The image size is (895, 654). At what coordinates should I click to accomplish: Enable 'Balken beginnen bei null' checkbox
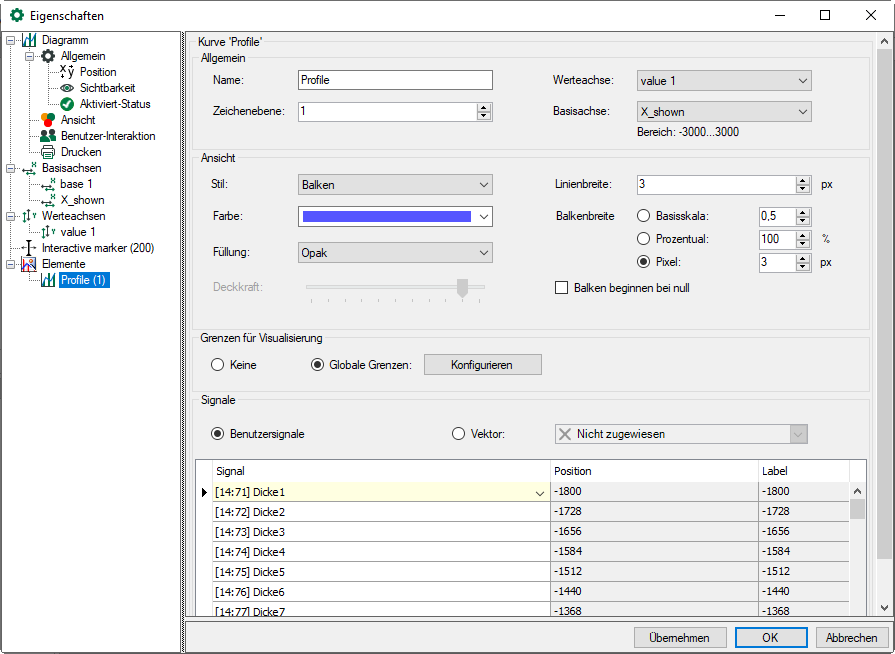561,288
